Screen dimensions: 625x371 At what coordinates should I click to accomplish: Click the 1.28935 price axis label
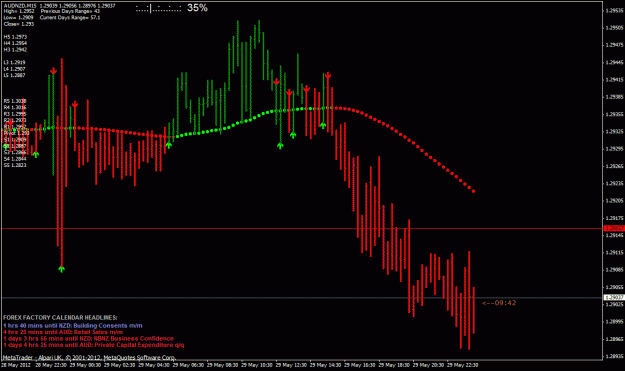coord(614,356)
